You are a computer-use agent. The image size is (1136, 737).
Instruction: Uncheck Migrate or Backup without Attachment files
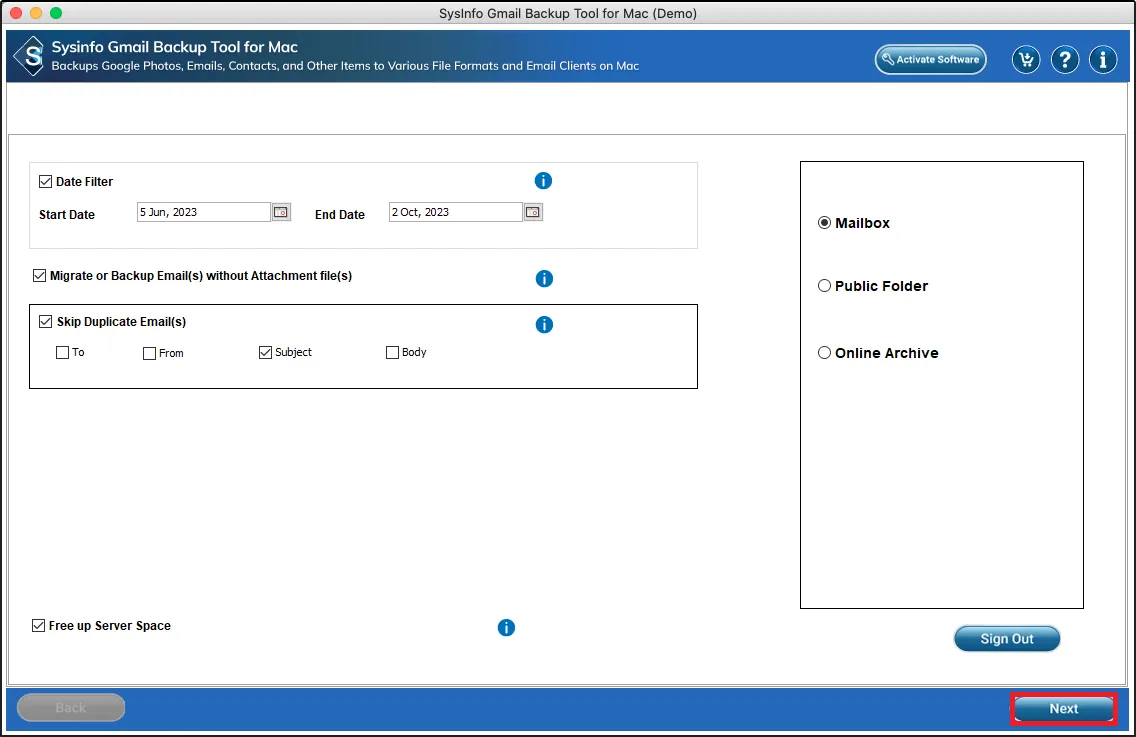[39, 275]
